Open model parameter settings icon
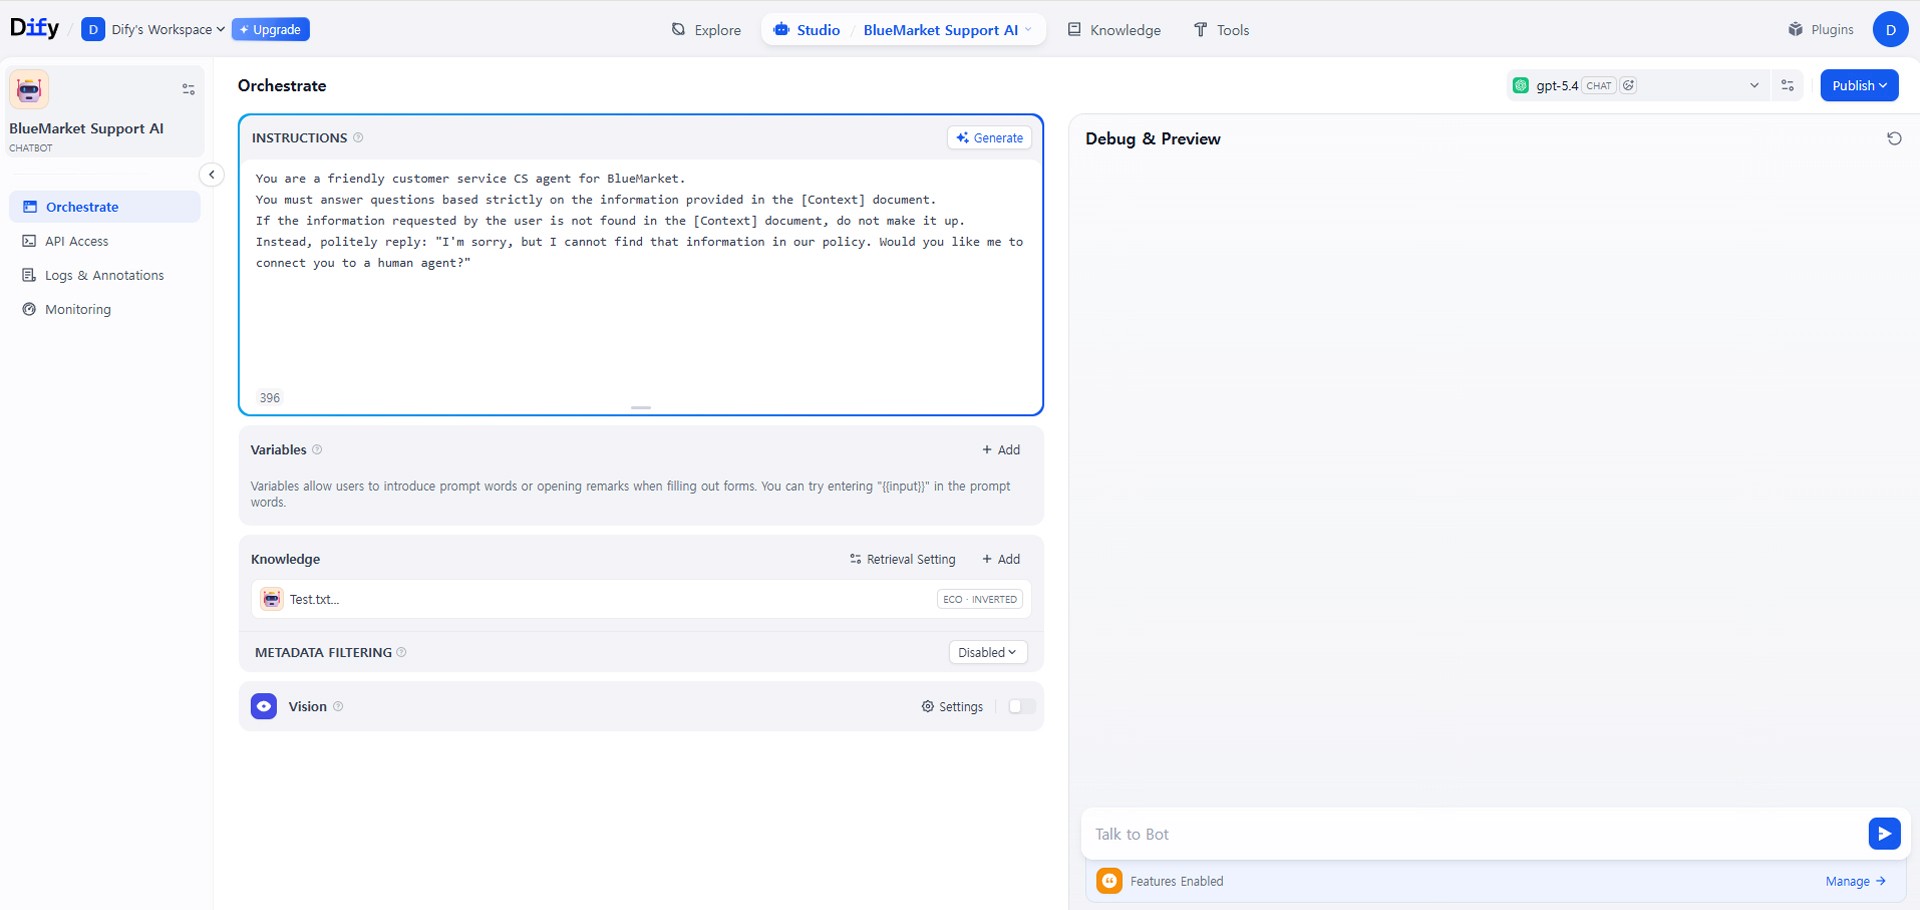1920x910 pixels. tap(1788, 86)
